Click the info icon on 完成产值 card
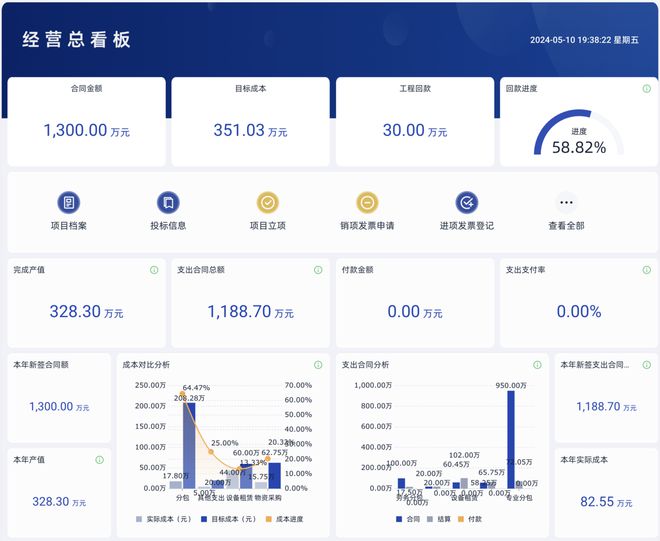Viewport: 660px width, 541px height. (154, 270)
